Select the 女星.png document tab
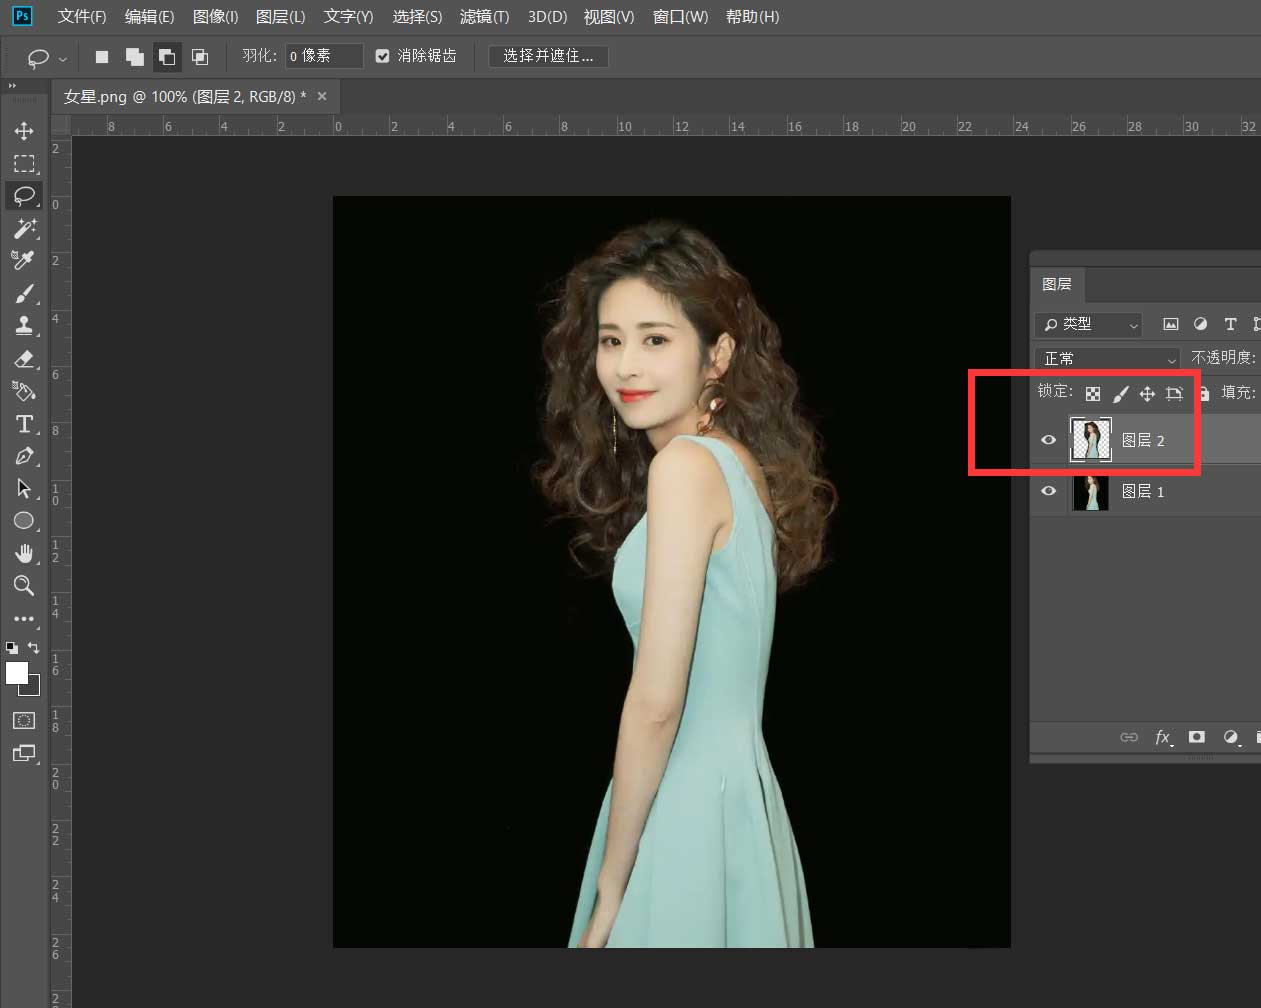This screenshot has width=1261, height=1008. click(x=185, y=97)
